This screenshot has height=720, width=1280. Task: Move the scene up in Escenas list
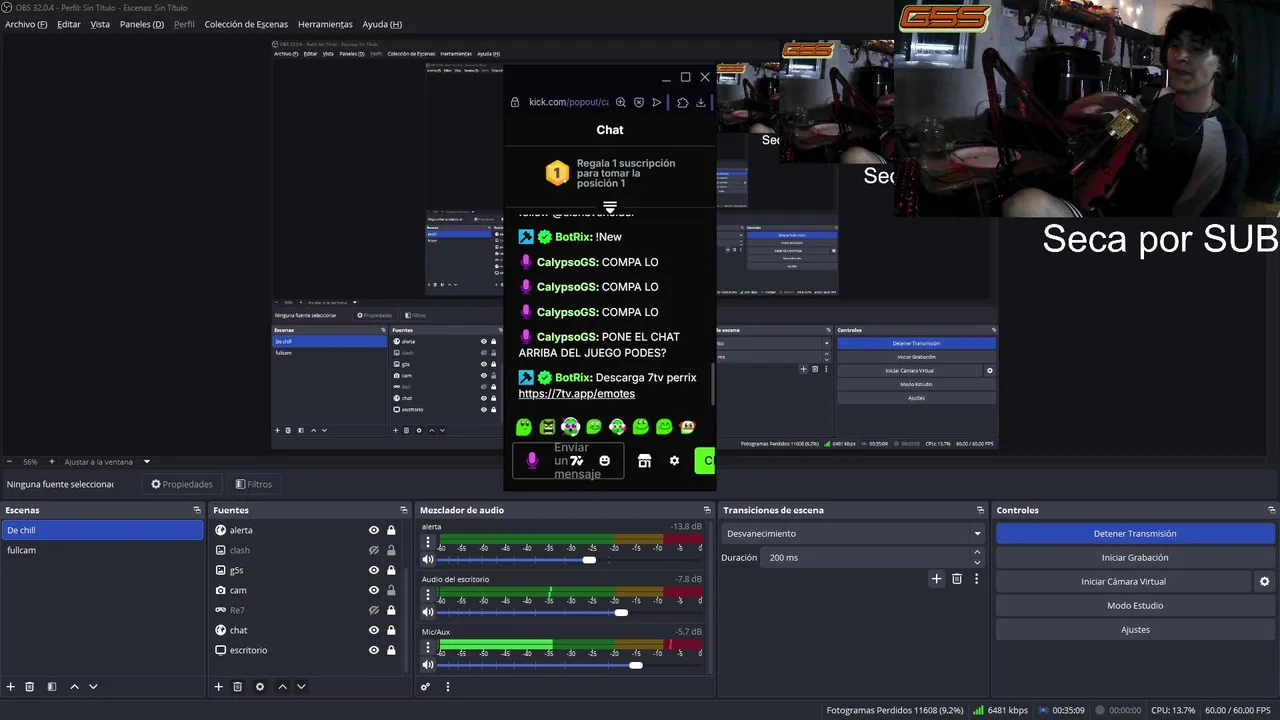click(x=74, y=687)
